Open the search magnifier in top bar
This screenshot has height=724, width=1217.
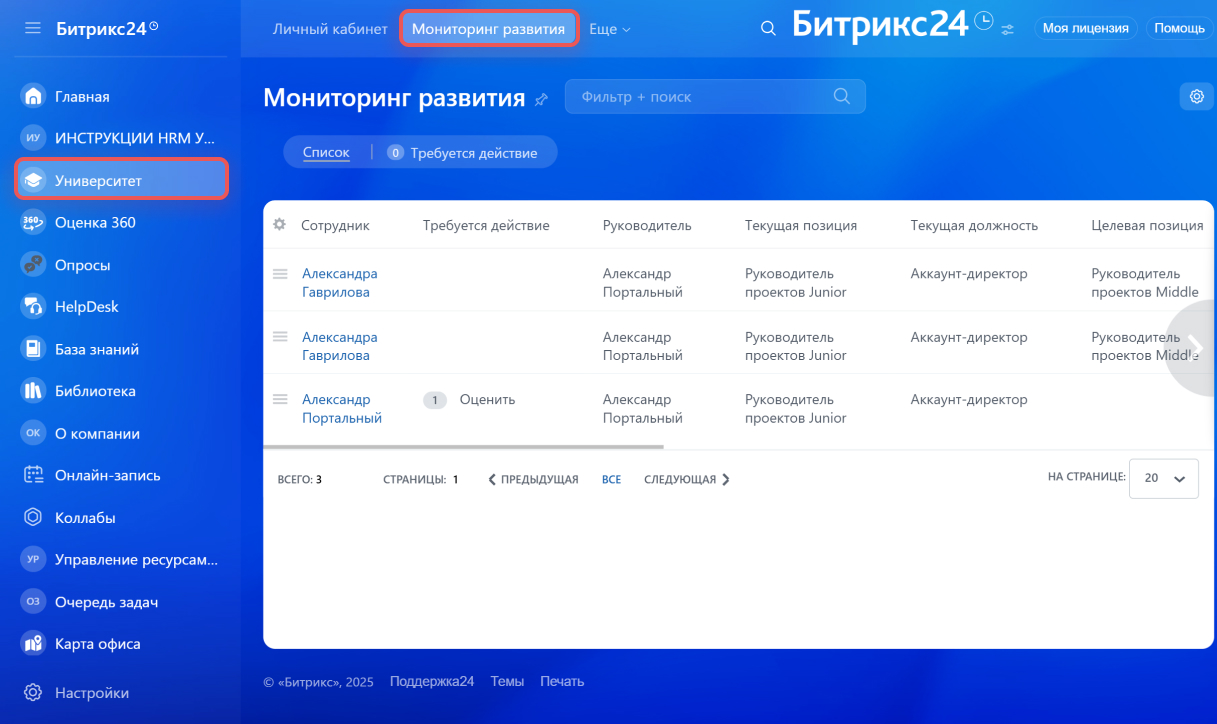[x=768, y=29]
